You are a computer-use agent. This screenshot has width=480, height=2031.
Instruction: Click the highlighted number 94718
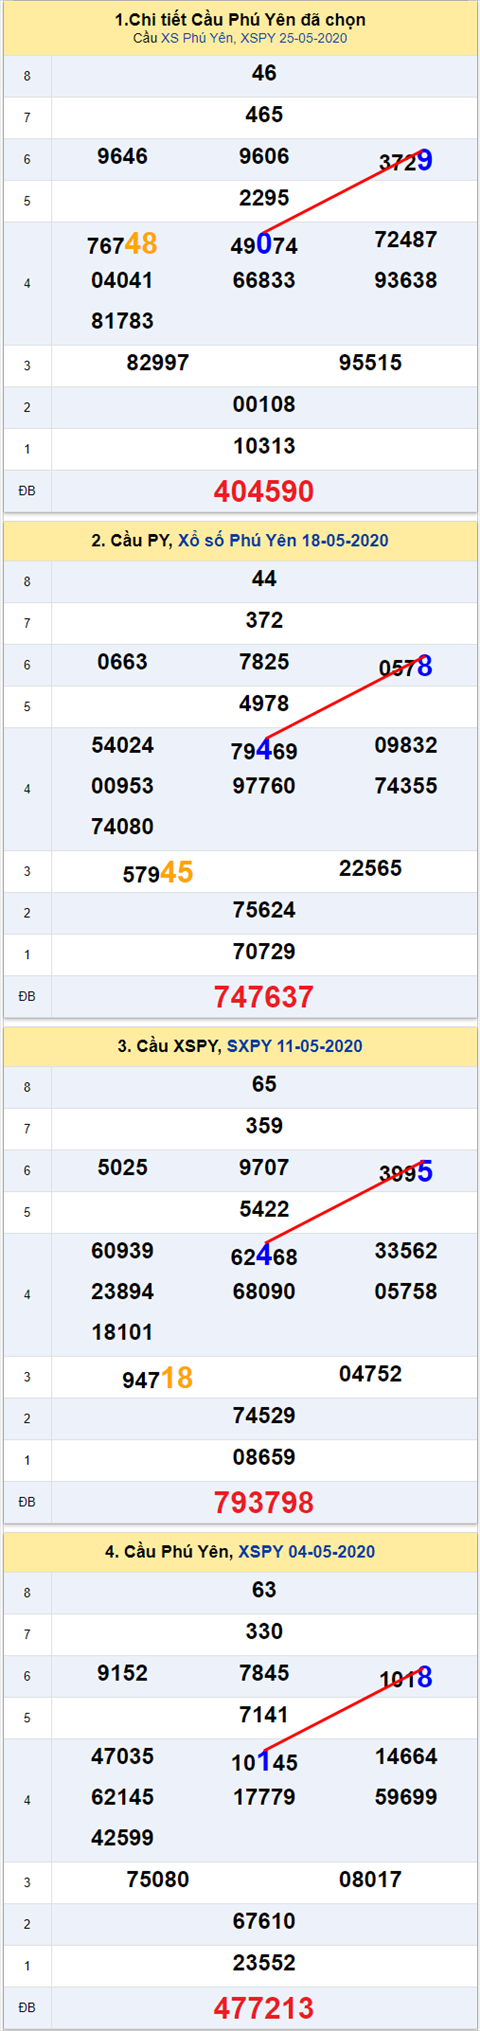(158, 1379)
